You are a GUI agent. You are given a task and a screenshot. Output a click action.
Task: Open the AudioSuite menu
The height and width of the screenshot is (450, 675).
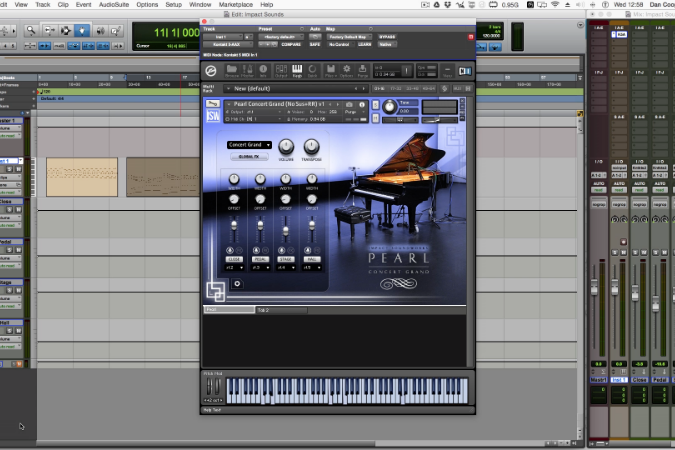[114, 5]
